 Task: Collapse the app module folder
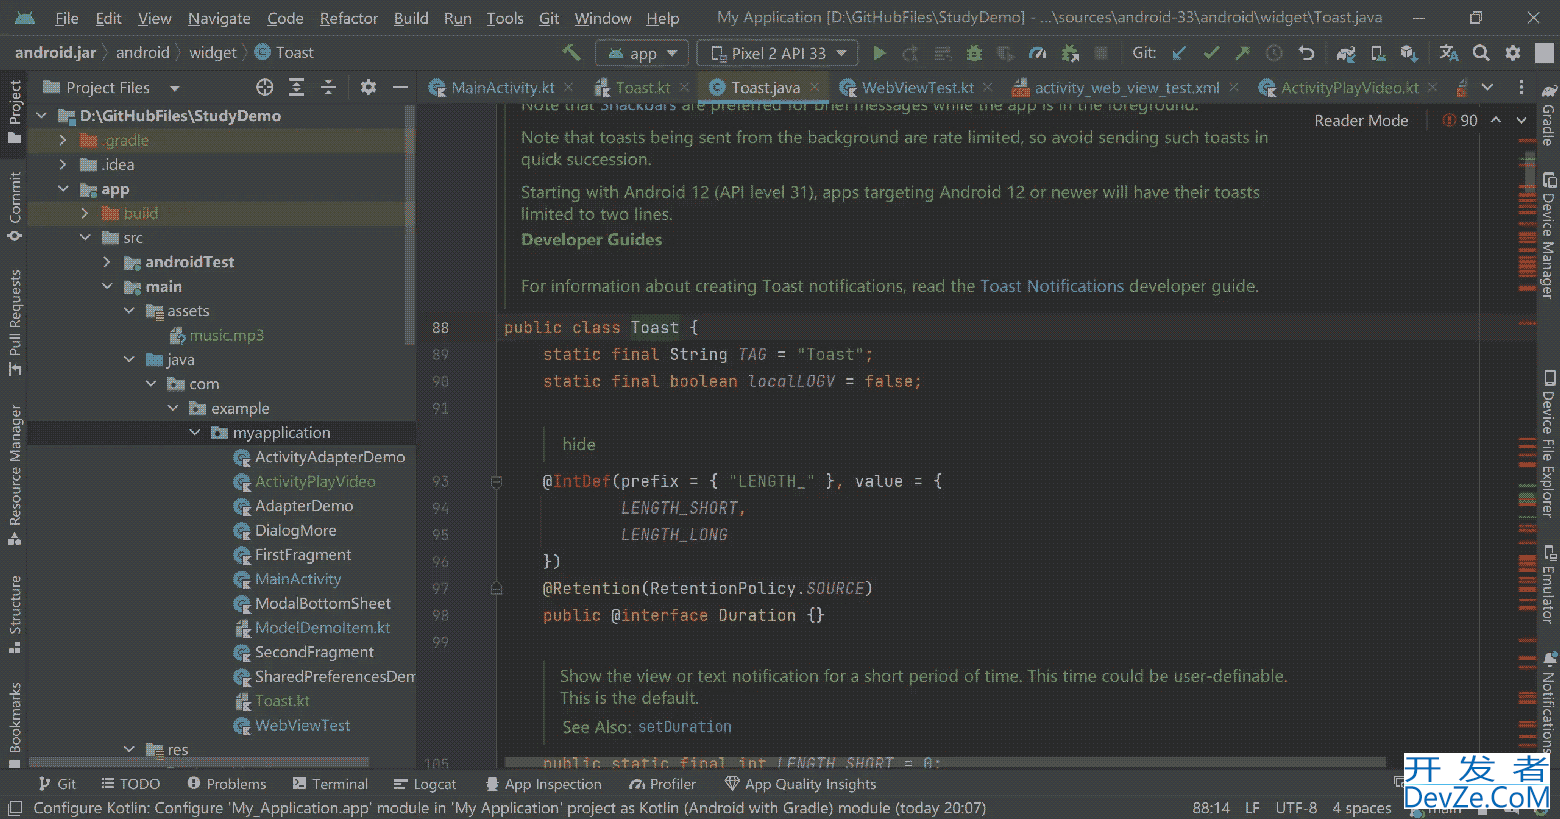[x=62, y=189]
